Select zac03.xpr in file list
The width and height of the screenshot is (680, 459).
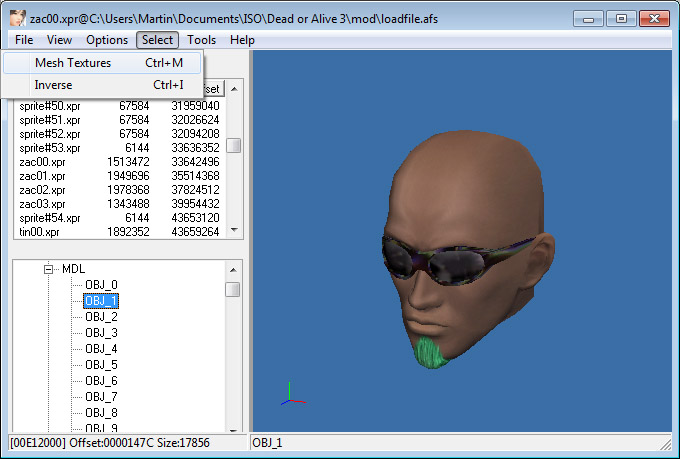coord(42,204)
